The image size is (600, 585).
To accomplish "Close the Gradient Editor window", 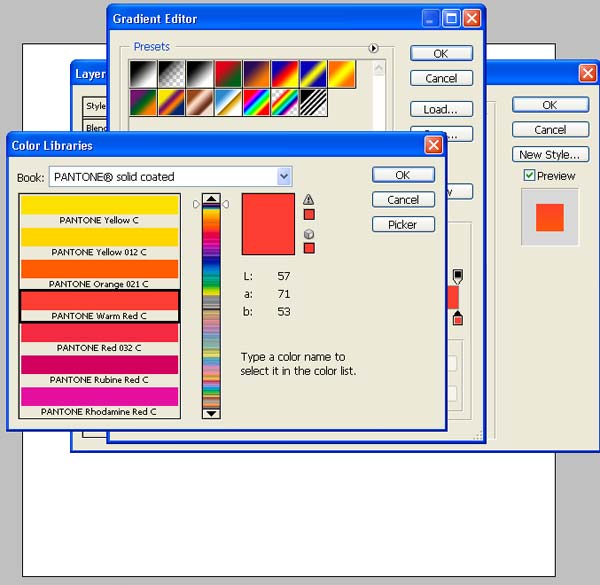I will 472,18.
